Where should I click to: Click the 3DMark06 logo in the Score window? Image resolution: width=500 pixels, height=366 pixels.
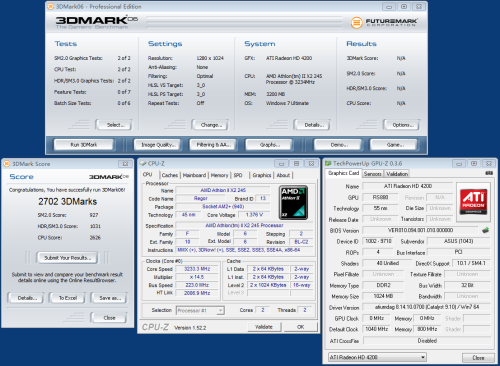tap(109, 177)
